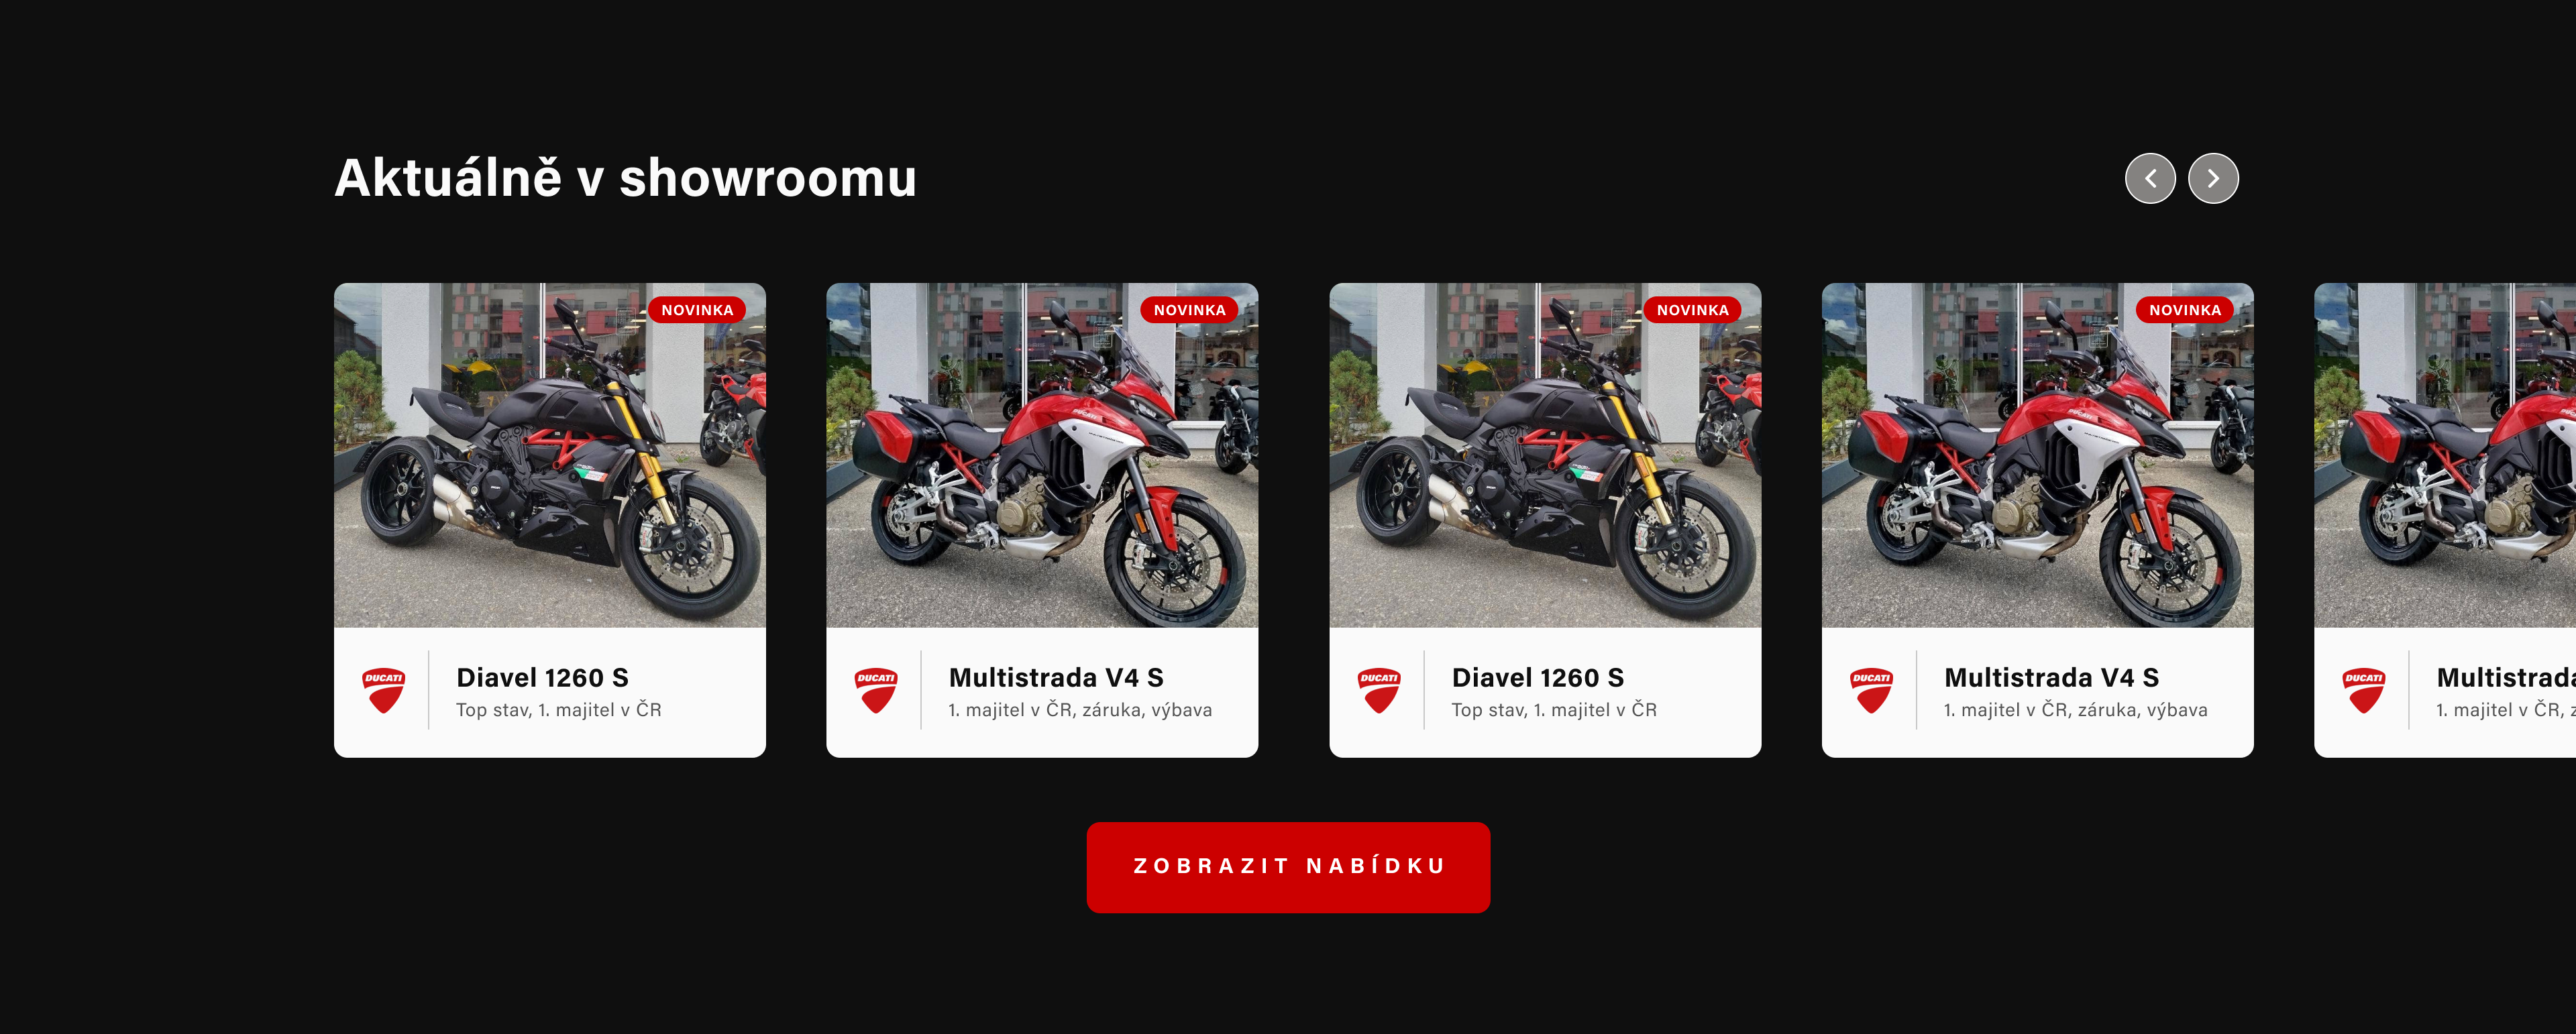Screen dimensions: 2576x1034
Task: Select the cut-off Multistrada card at edge
Action: 2445,520
